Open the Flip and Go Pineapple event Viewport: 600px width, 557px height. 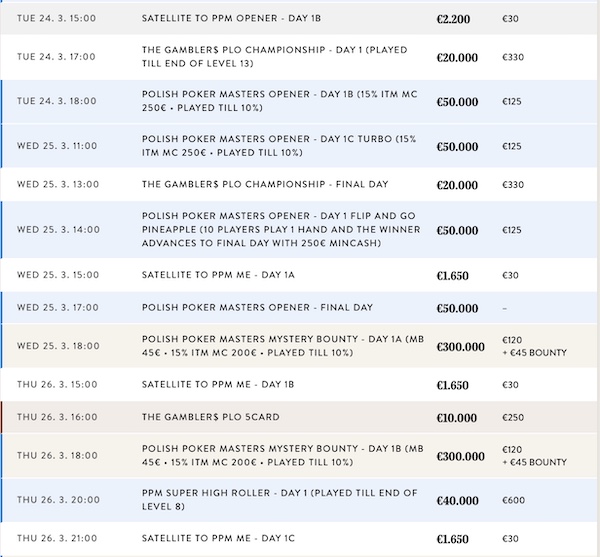[x=279, y=230]
